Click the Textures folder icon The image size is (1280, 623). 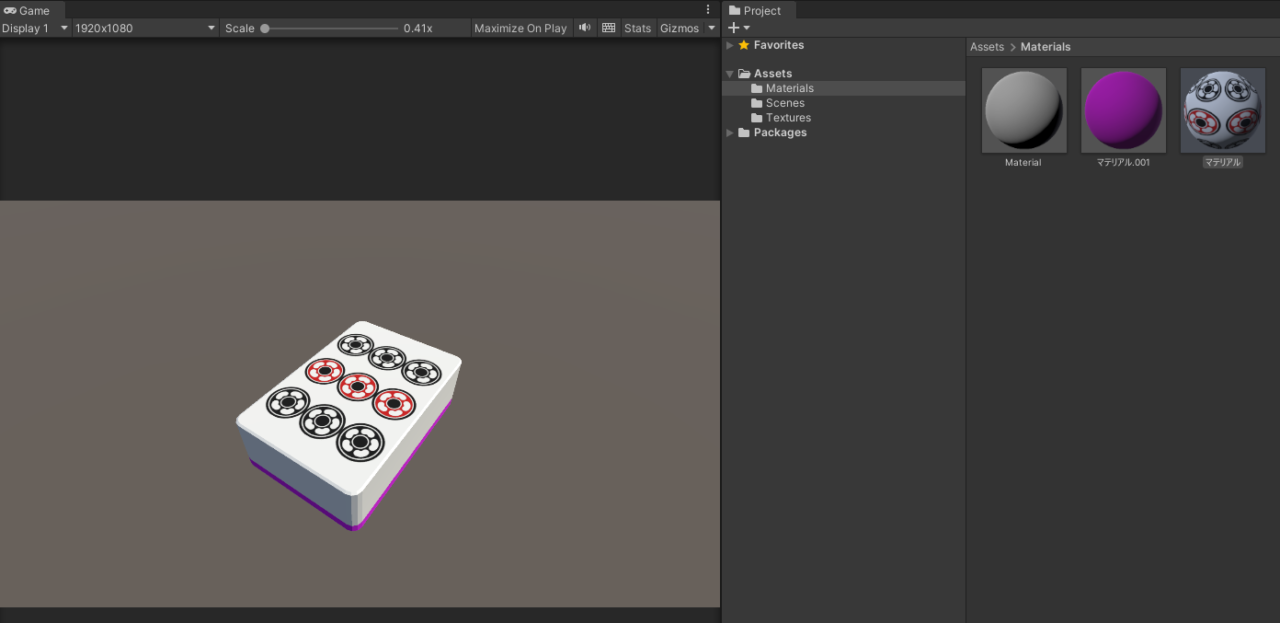(755, 117)
